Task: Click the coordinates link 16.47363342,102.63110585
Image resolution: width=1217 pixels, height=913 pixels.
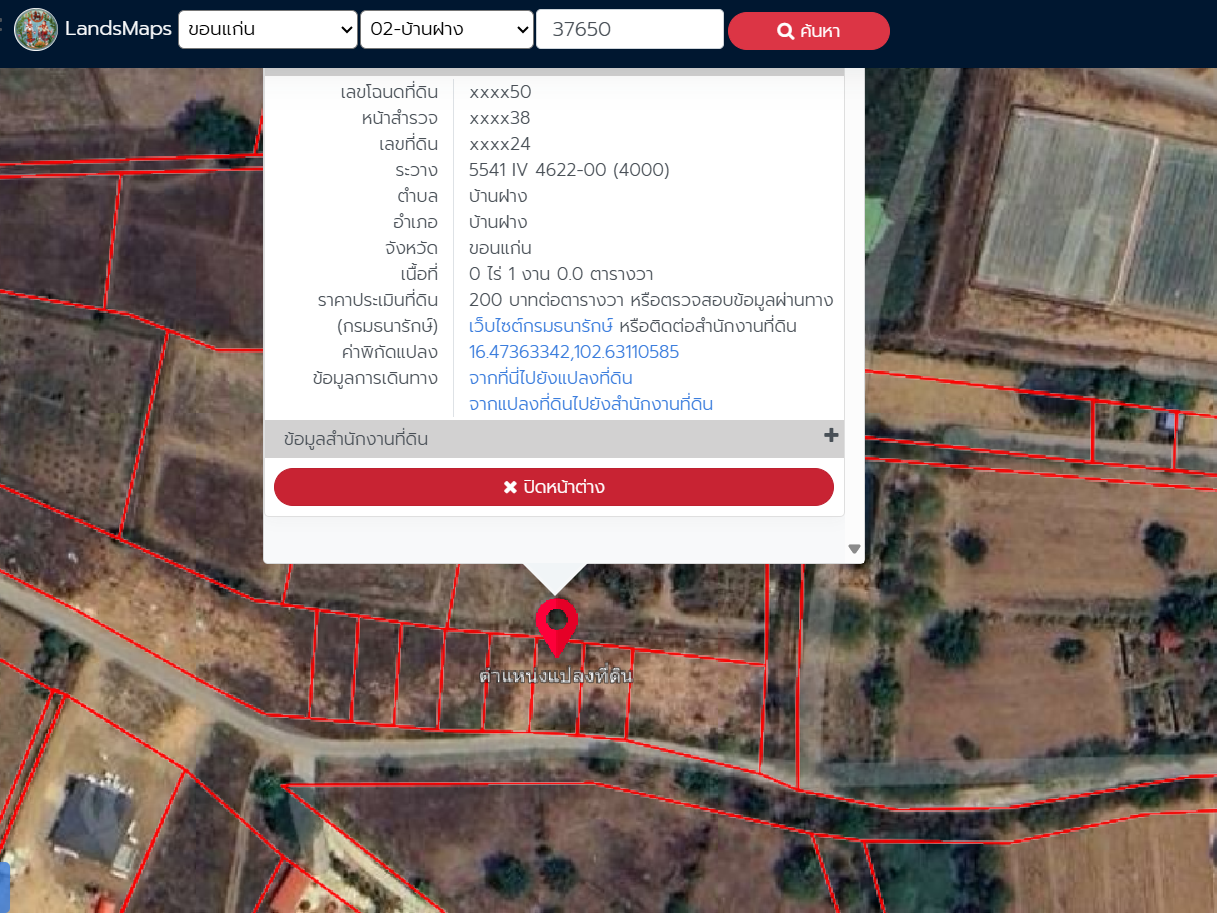Action: pos(574,352)
